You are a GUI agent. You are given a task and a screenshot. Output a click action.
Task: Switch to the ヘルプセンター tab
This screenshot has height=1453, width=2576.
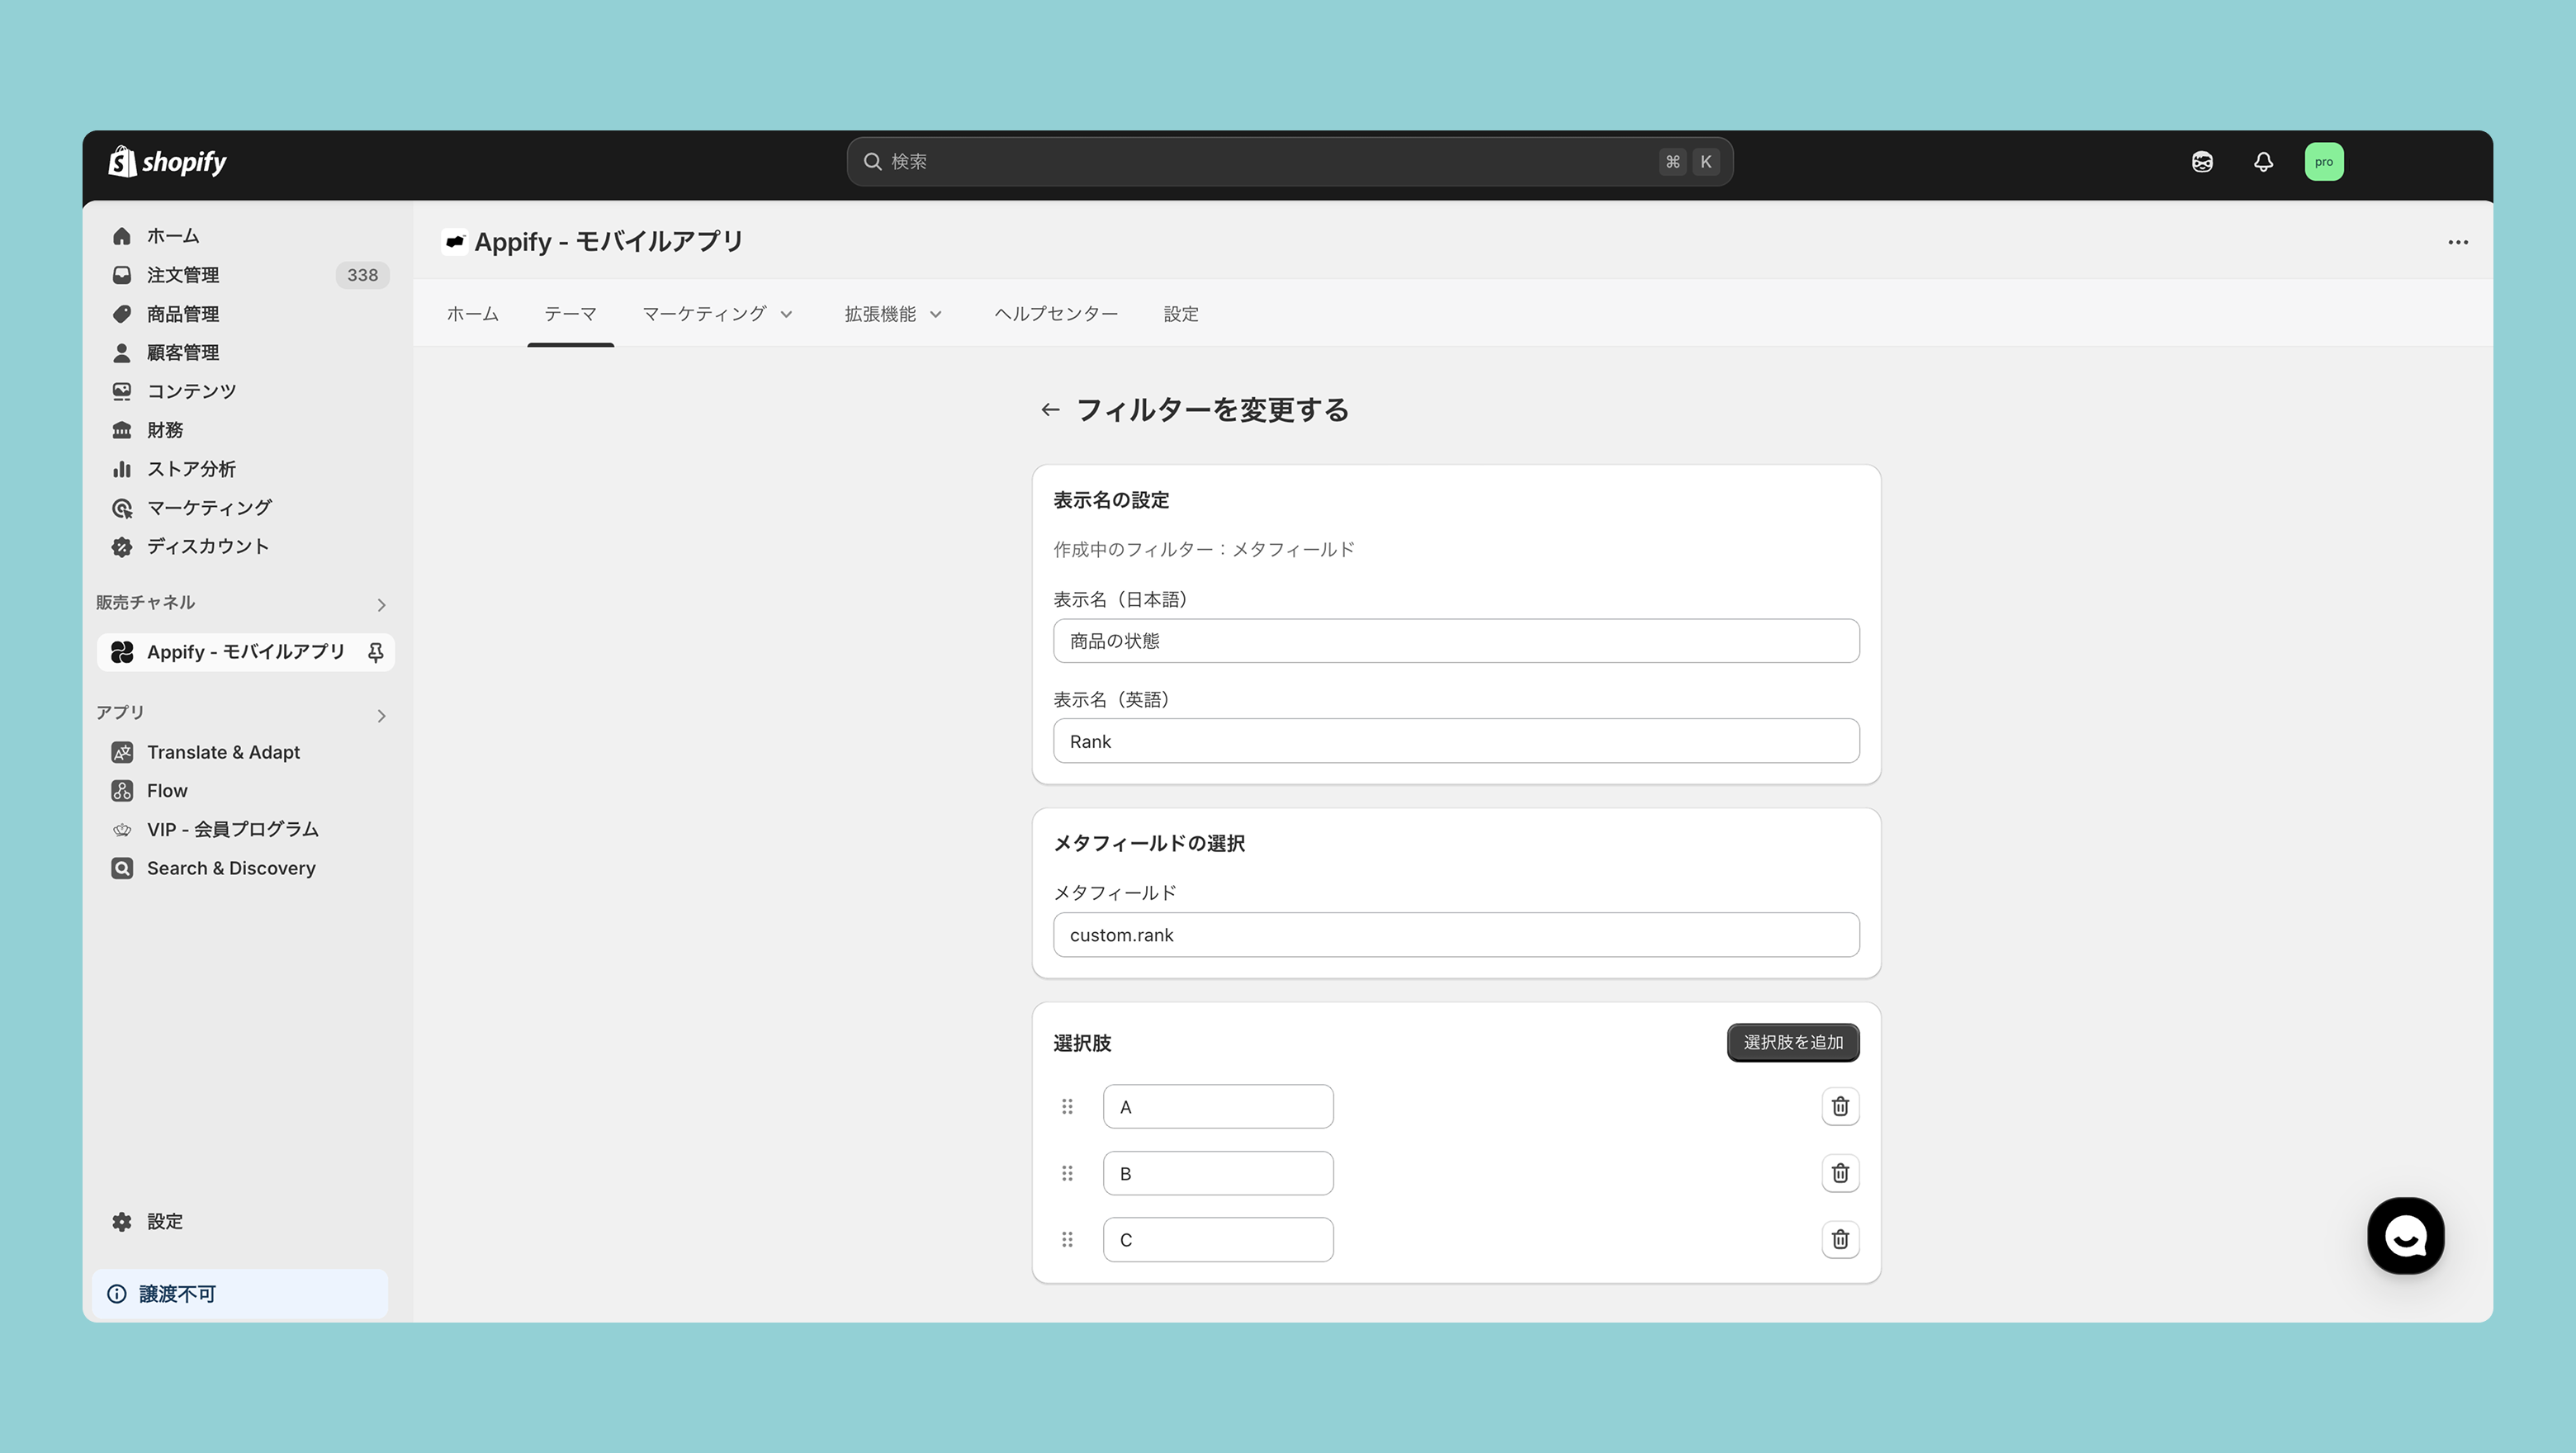click(x=1056, y=314)
